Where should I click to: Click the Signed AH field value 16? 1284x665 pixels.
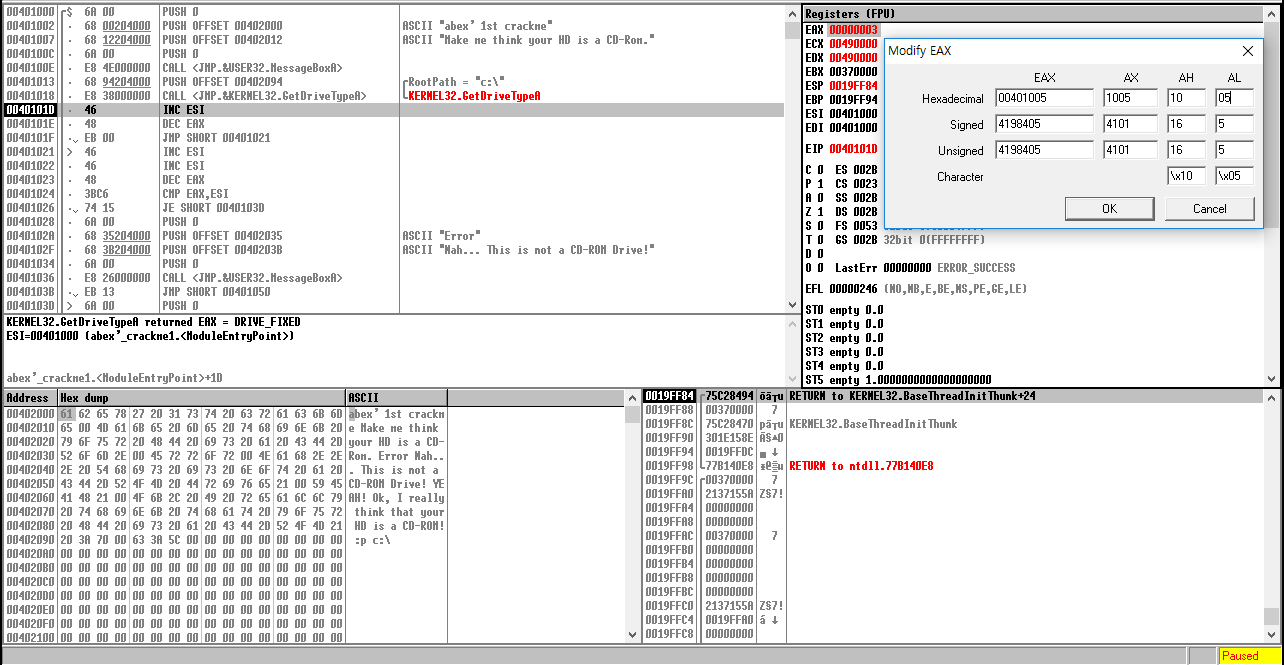[1186, 124]
